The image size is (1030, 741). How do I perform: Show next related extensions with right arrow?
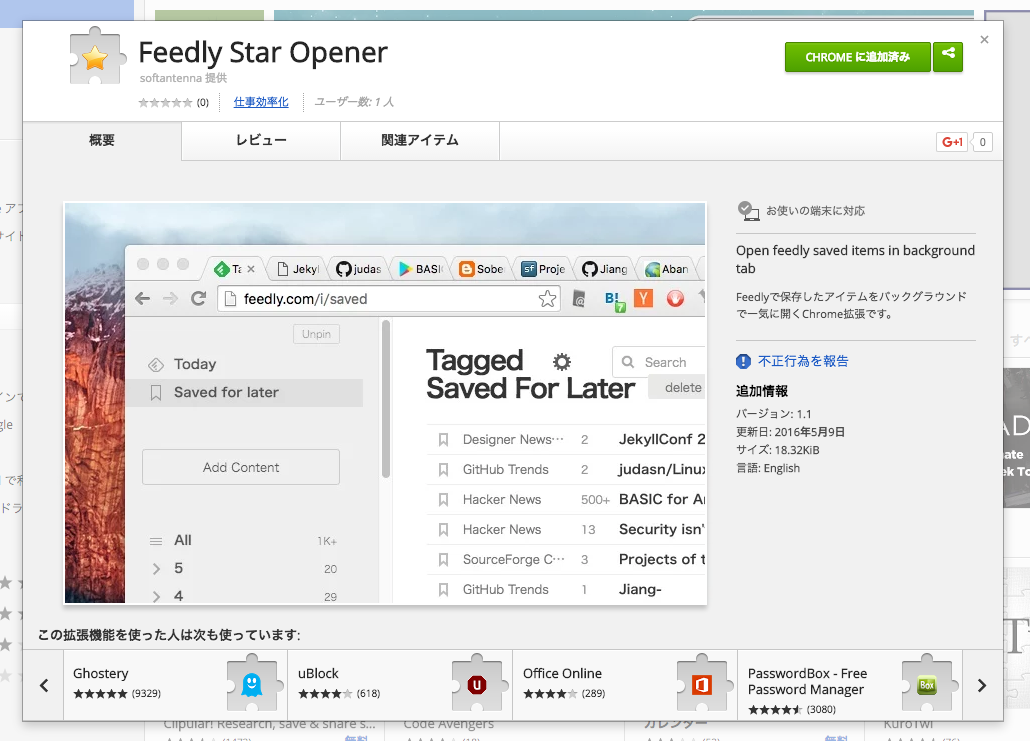tap(982, 686)
